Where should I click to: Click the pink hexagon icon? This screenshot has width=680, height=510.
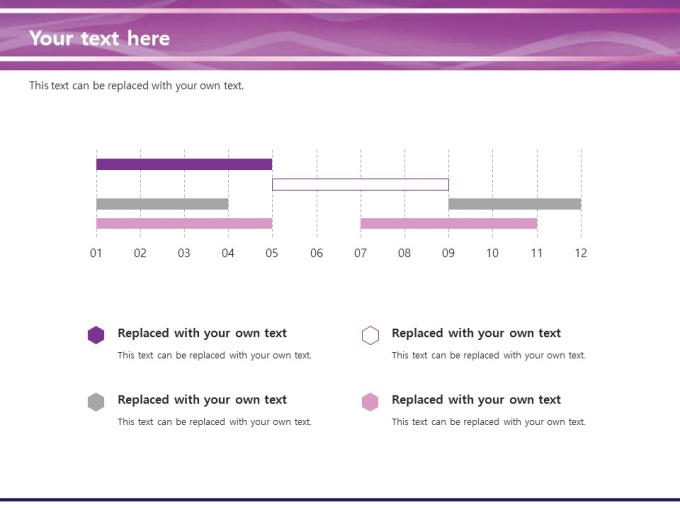(370, 402)
